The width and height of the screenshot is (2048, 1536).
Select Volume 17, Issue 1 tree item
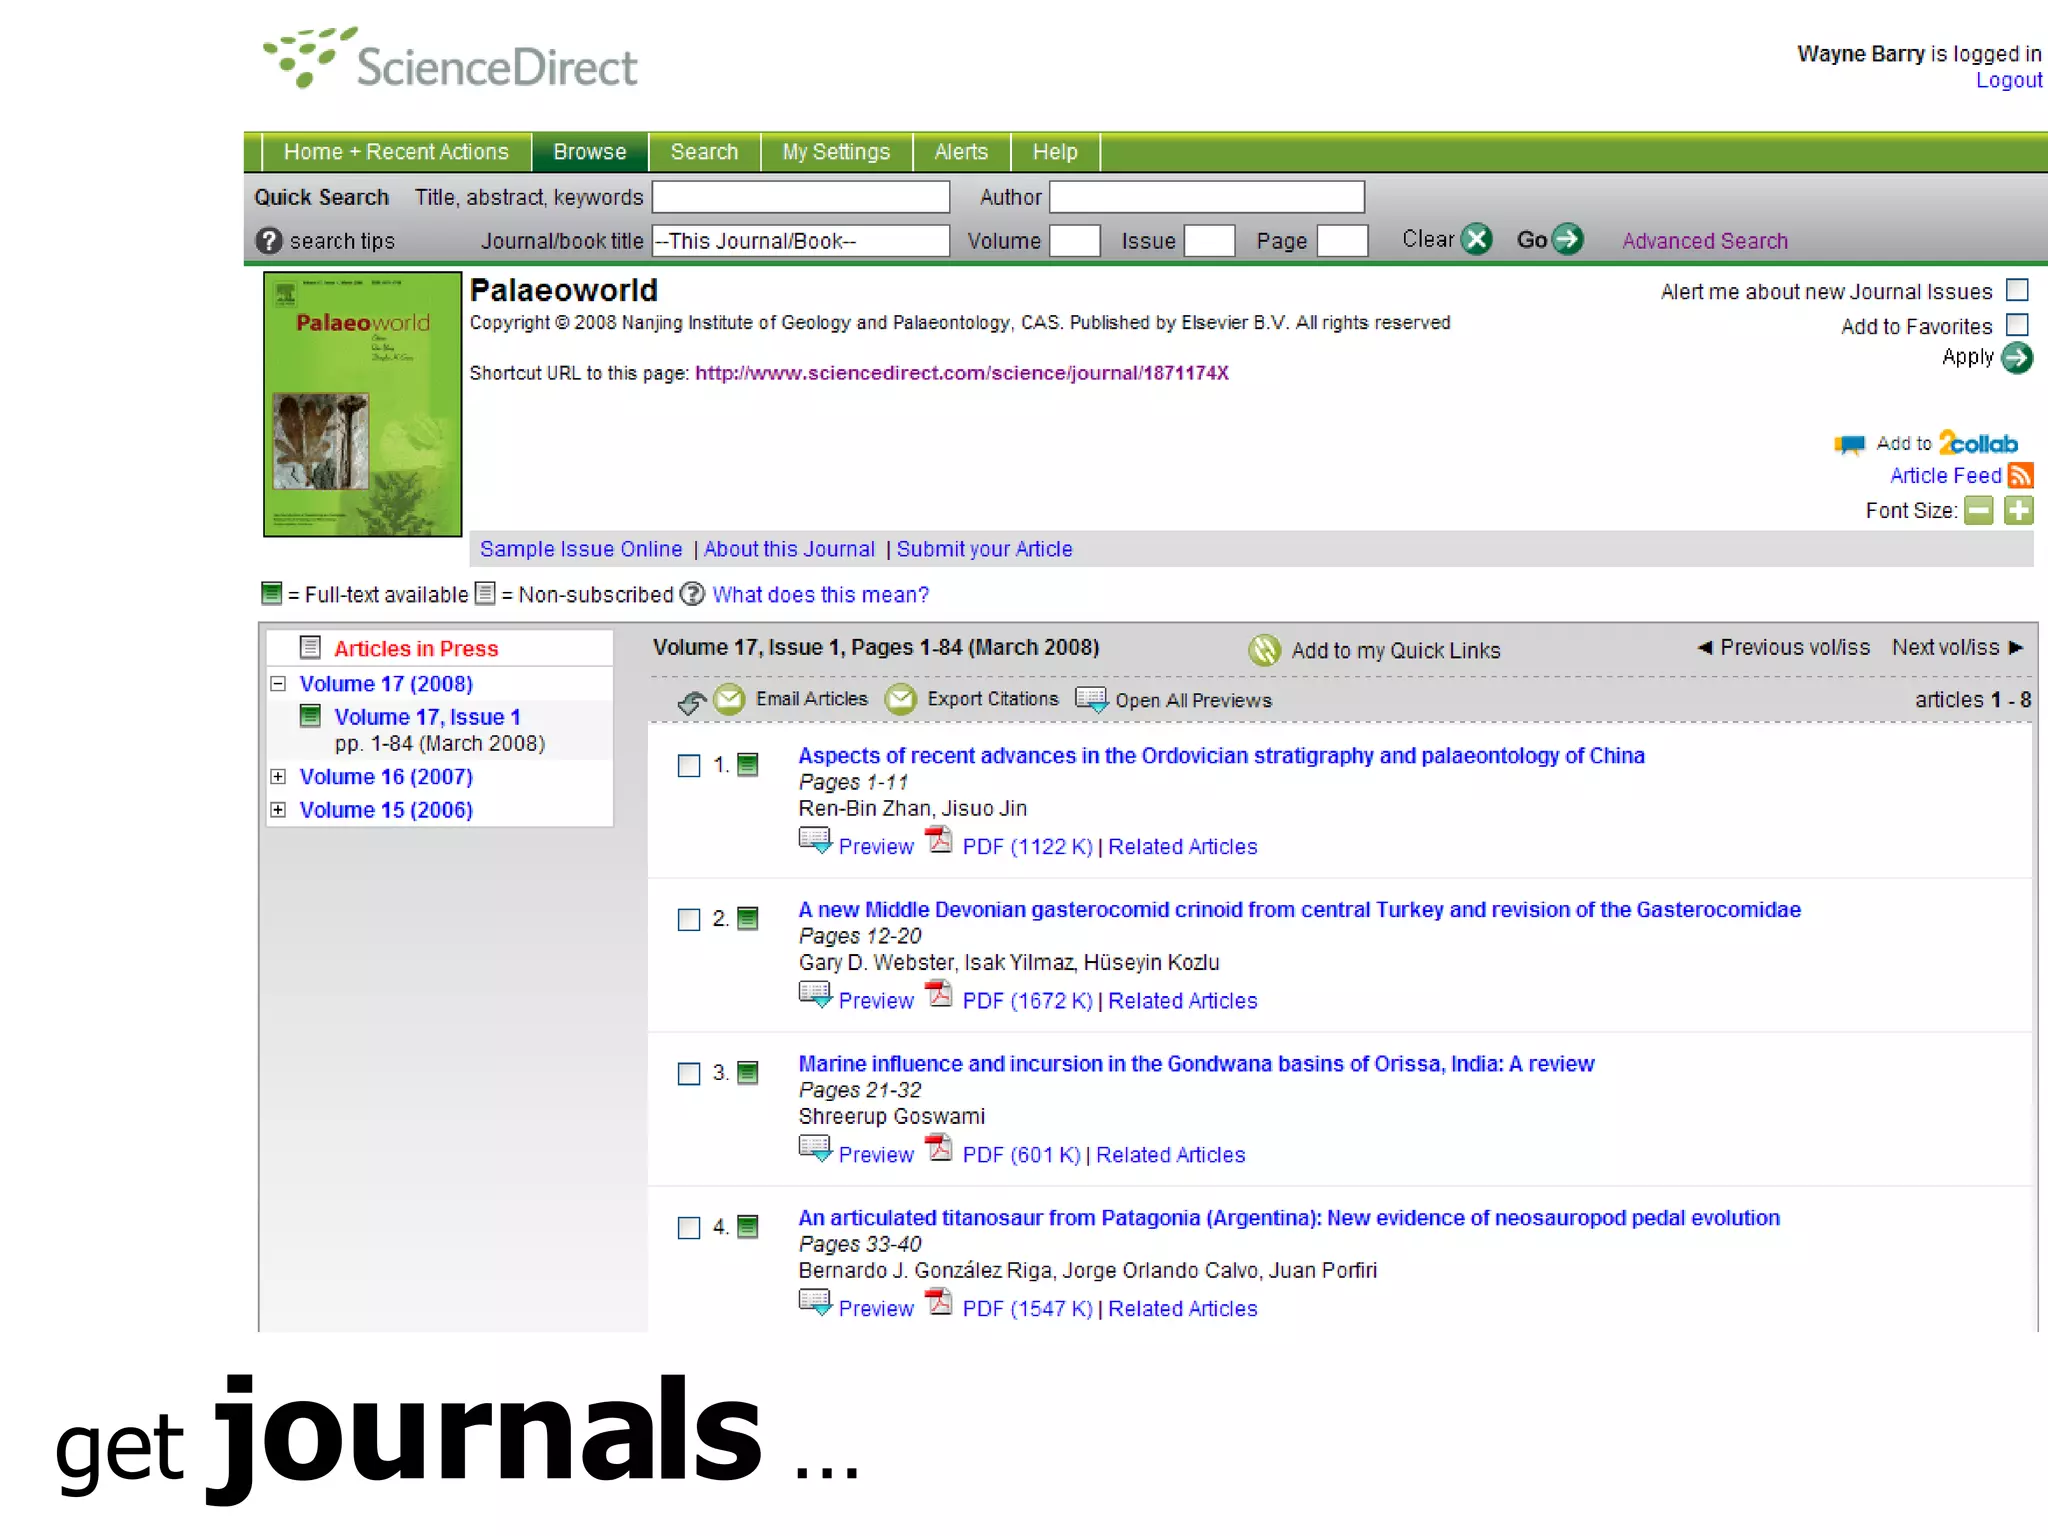(427, 717)
